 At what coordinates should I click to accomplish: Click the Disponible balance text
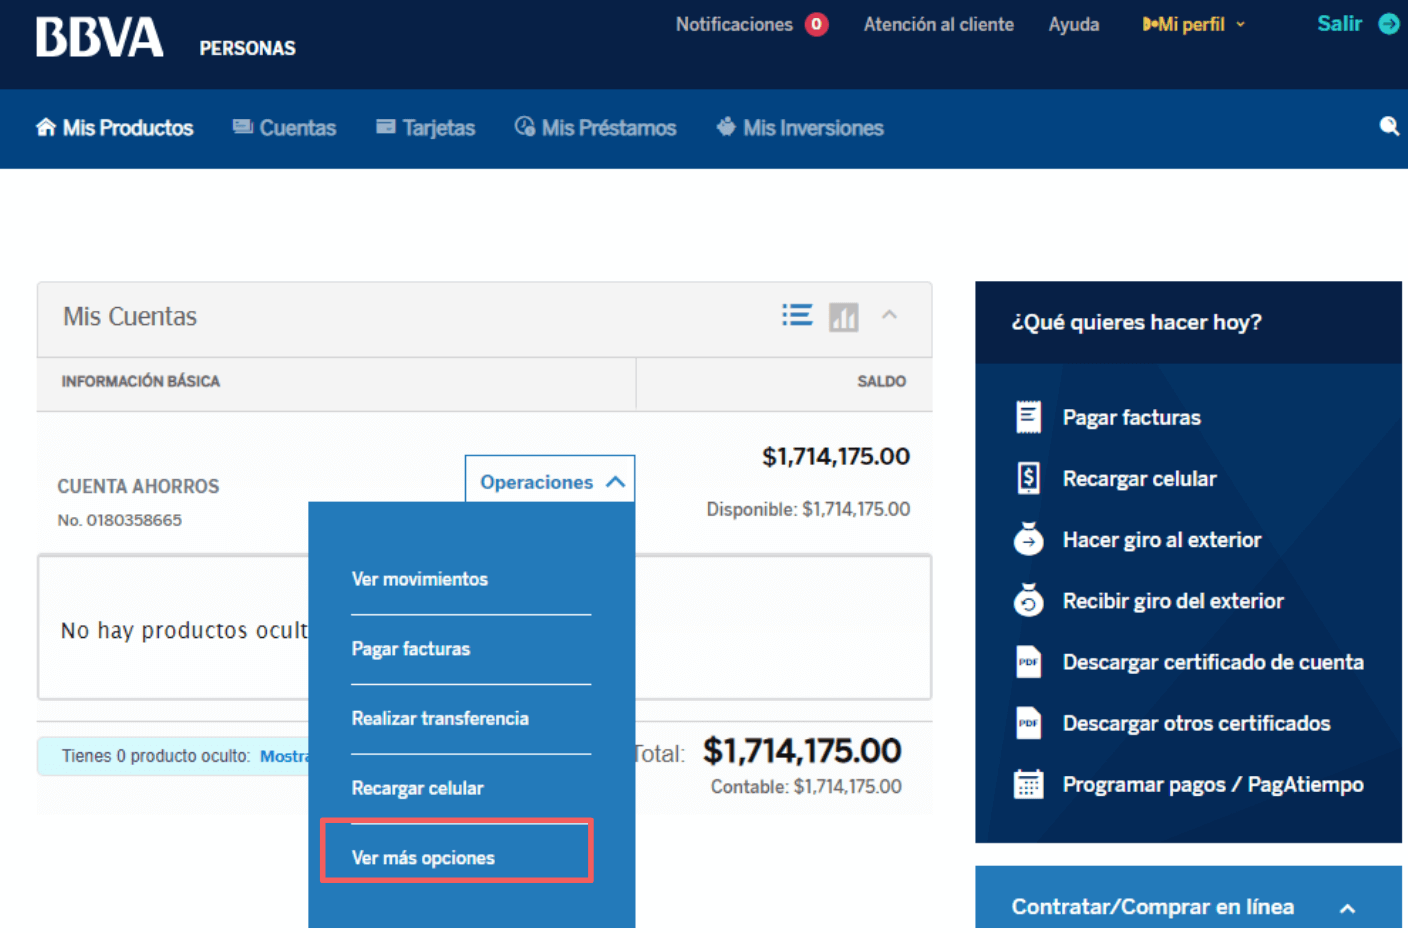(x=808, y=509)
